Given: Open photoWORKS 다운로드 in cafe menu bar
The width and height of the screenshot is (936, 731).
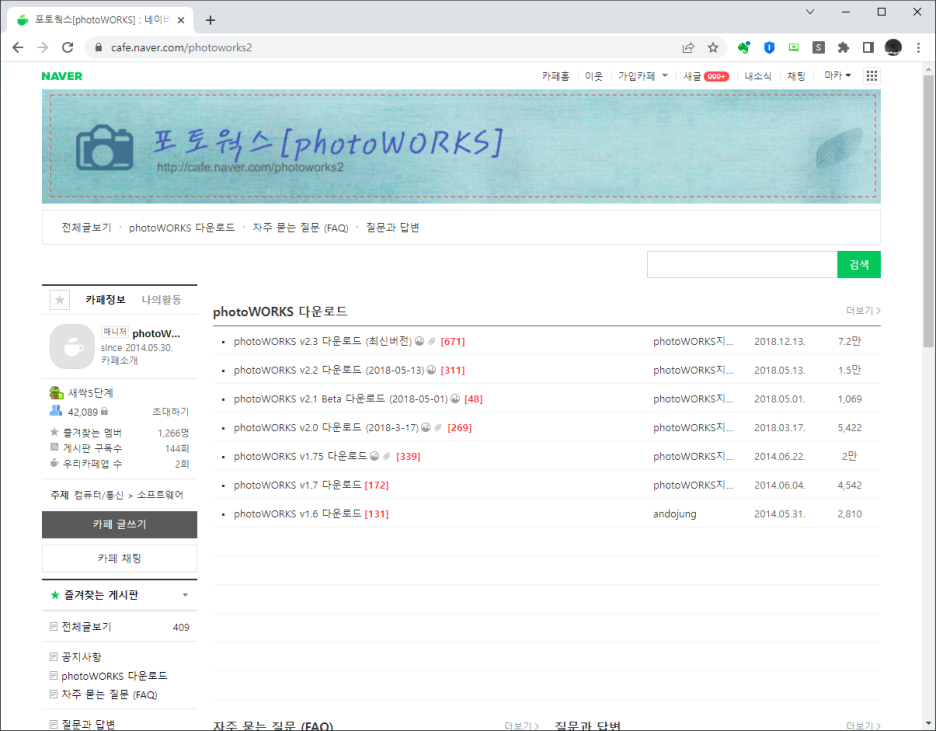Looking at the screenshot, I should [x=181, y=227].
